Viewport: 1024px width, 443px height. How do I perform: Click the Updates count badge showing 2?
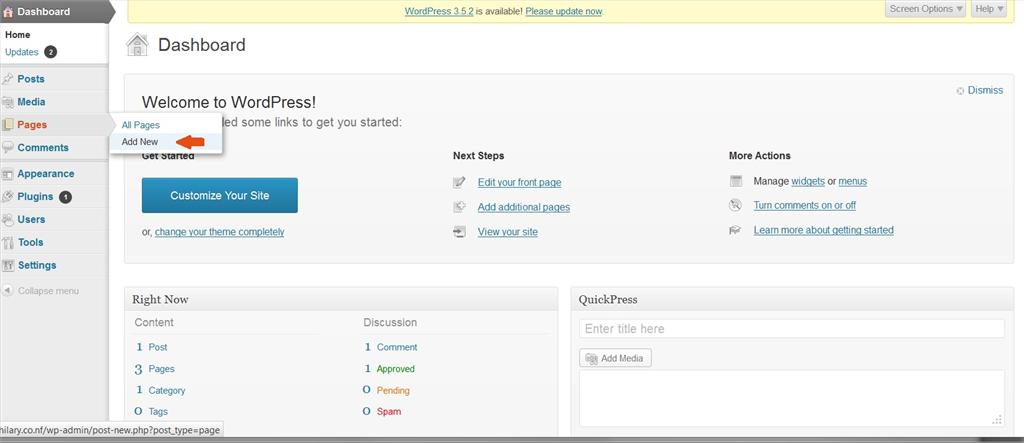click(x=51, y=52)
